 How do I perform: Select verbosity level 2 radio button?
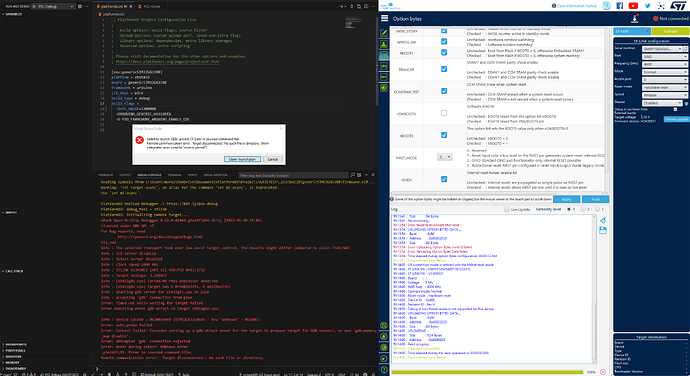[584, 210]
